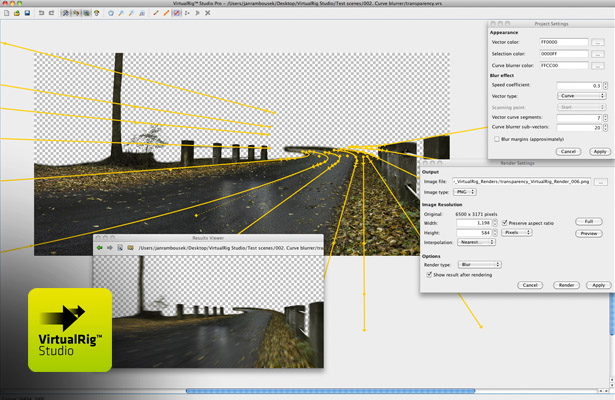Select the red vector line tool
Image resolution: width=615 pixels, height=400 pixels.
[x=156, y=13]
